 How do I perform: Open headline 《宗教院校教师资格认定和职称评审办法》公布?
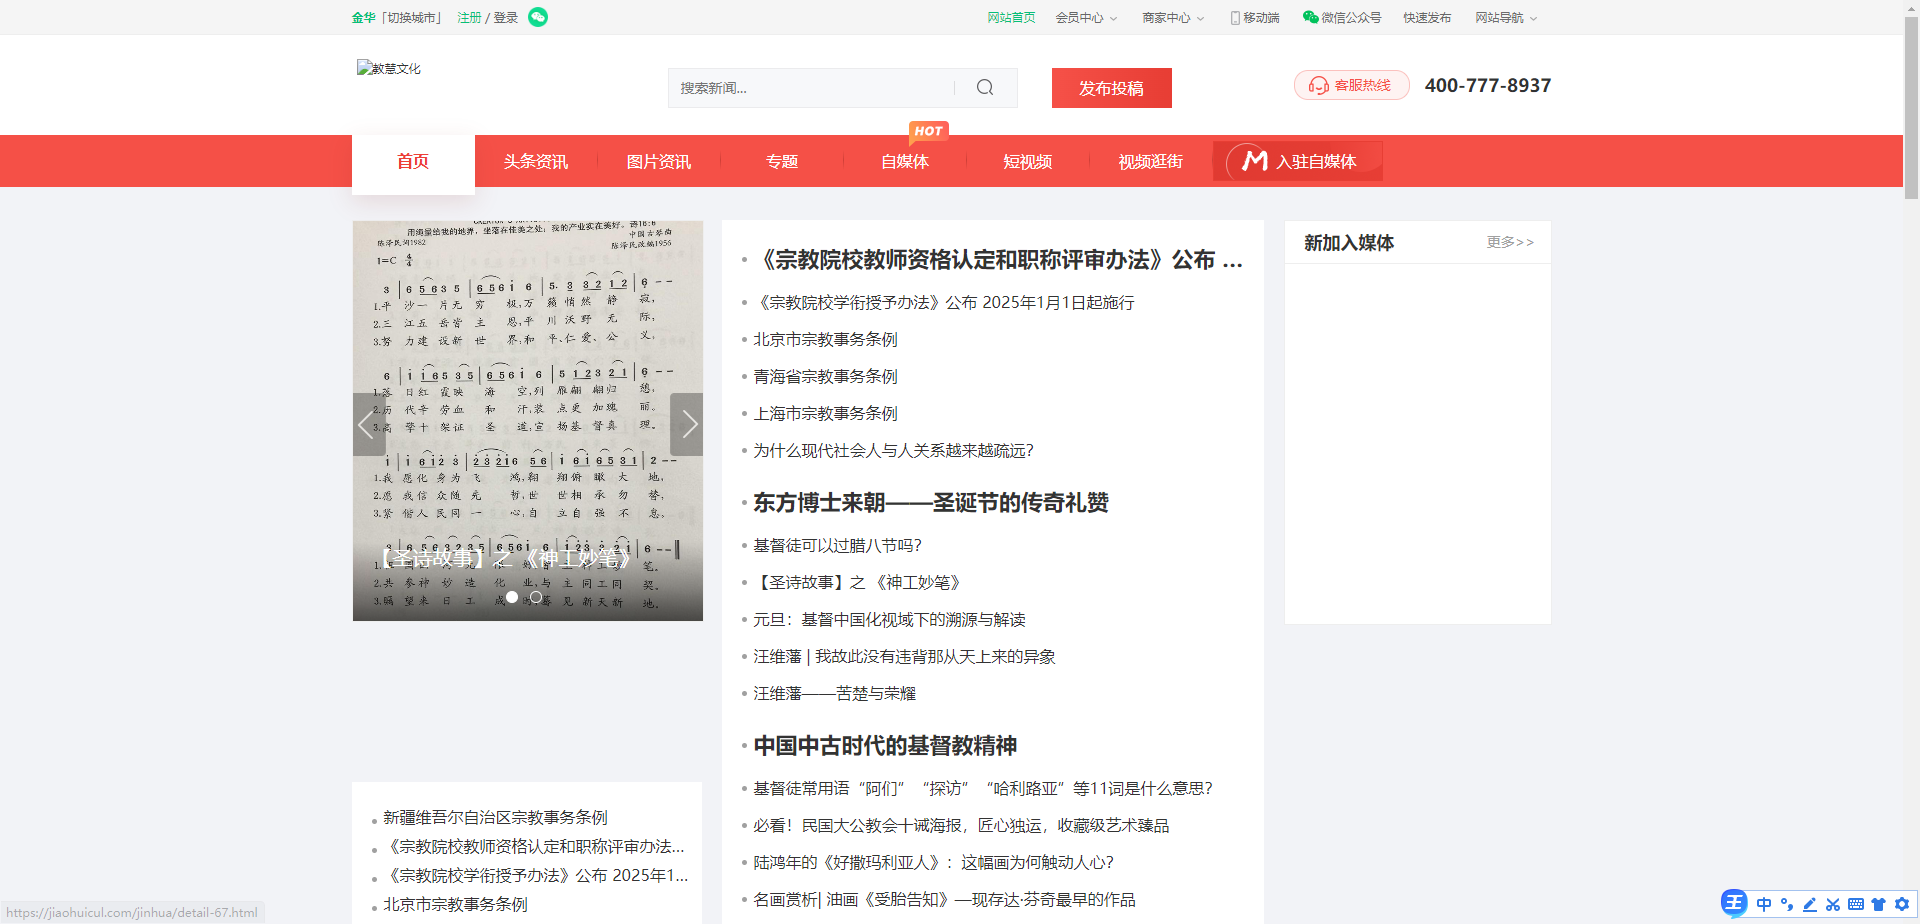pyautogui.click(x=999, y=260)
